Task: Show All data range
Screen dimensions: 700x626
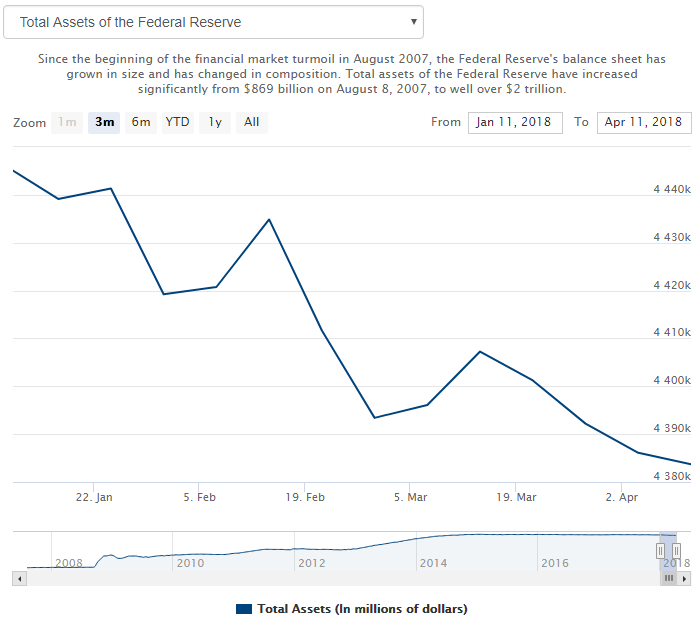Action: [x=252, y=122]
